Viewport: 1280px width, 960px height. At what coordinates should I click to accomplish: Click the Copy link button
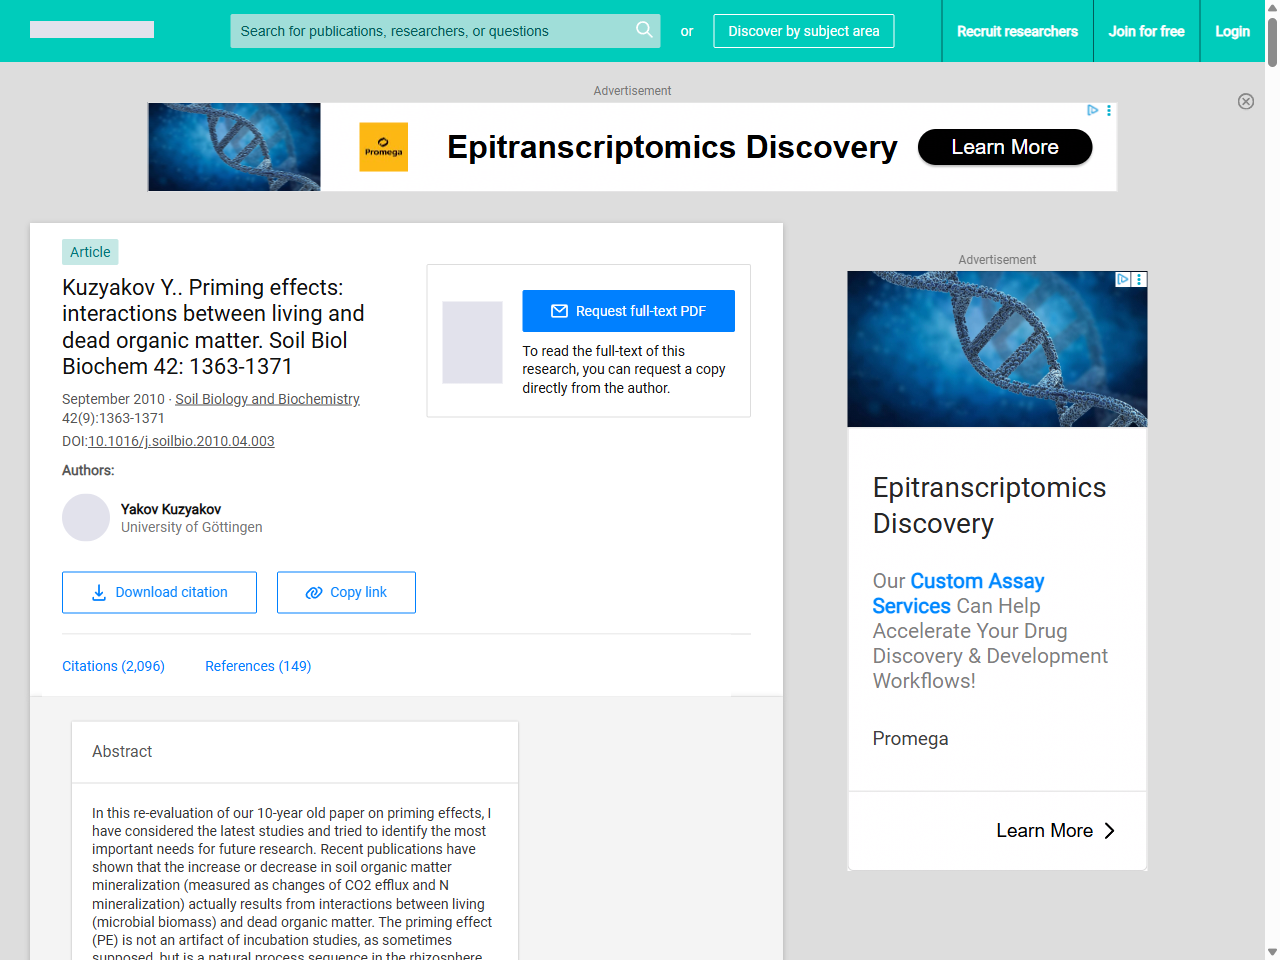[346, 592]
